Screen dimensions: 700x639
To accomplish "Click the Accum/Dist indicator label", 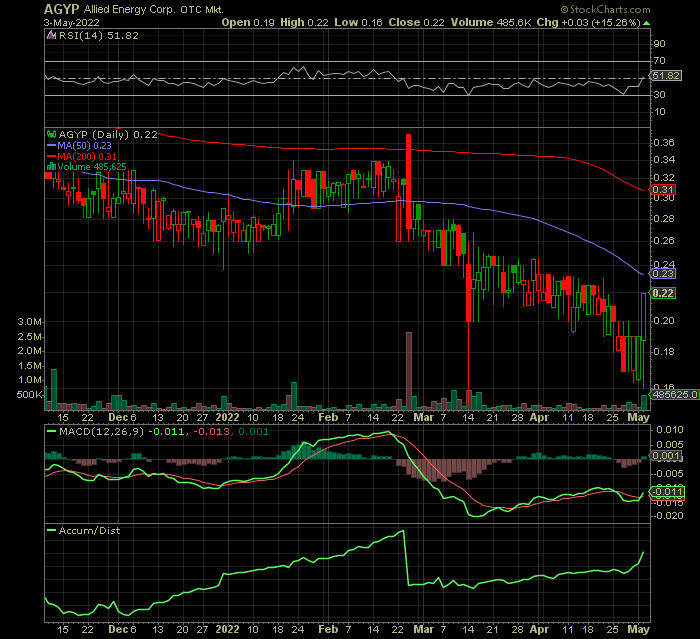I will click(x=89, y=530).
